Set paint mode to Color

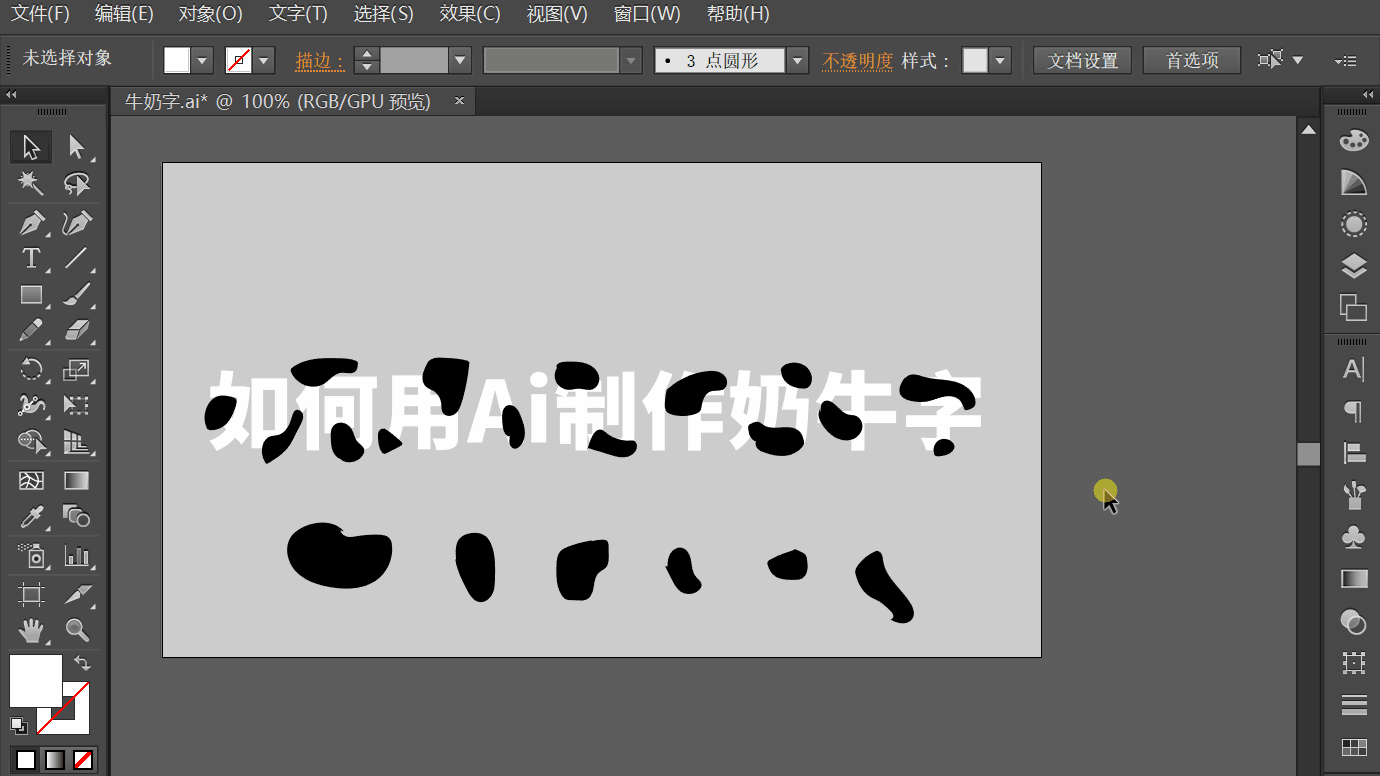(26, 760)
